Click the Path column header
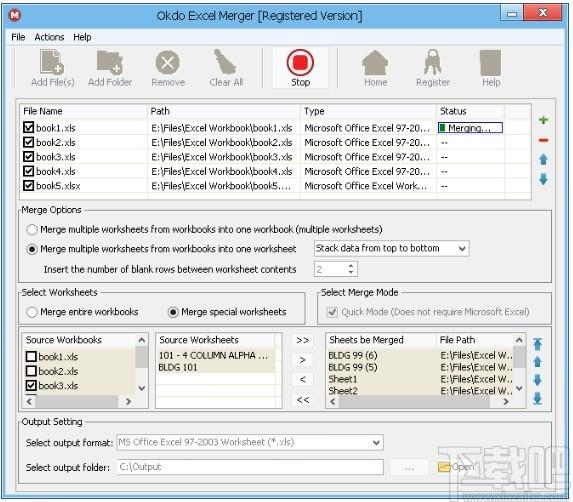 (x=224, y=111)
